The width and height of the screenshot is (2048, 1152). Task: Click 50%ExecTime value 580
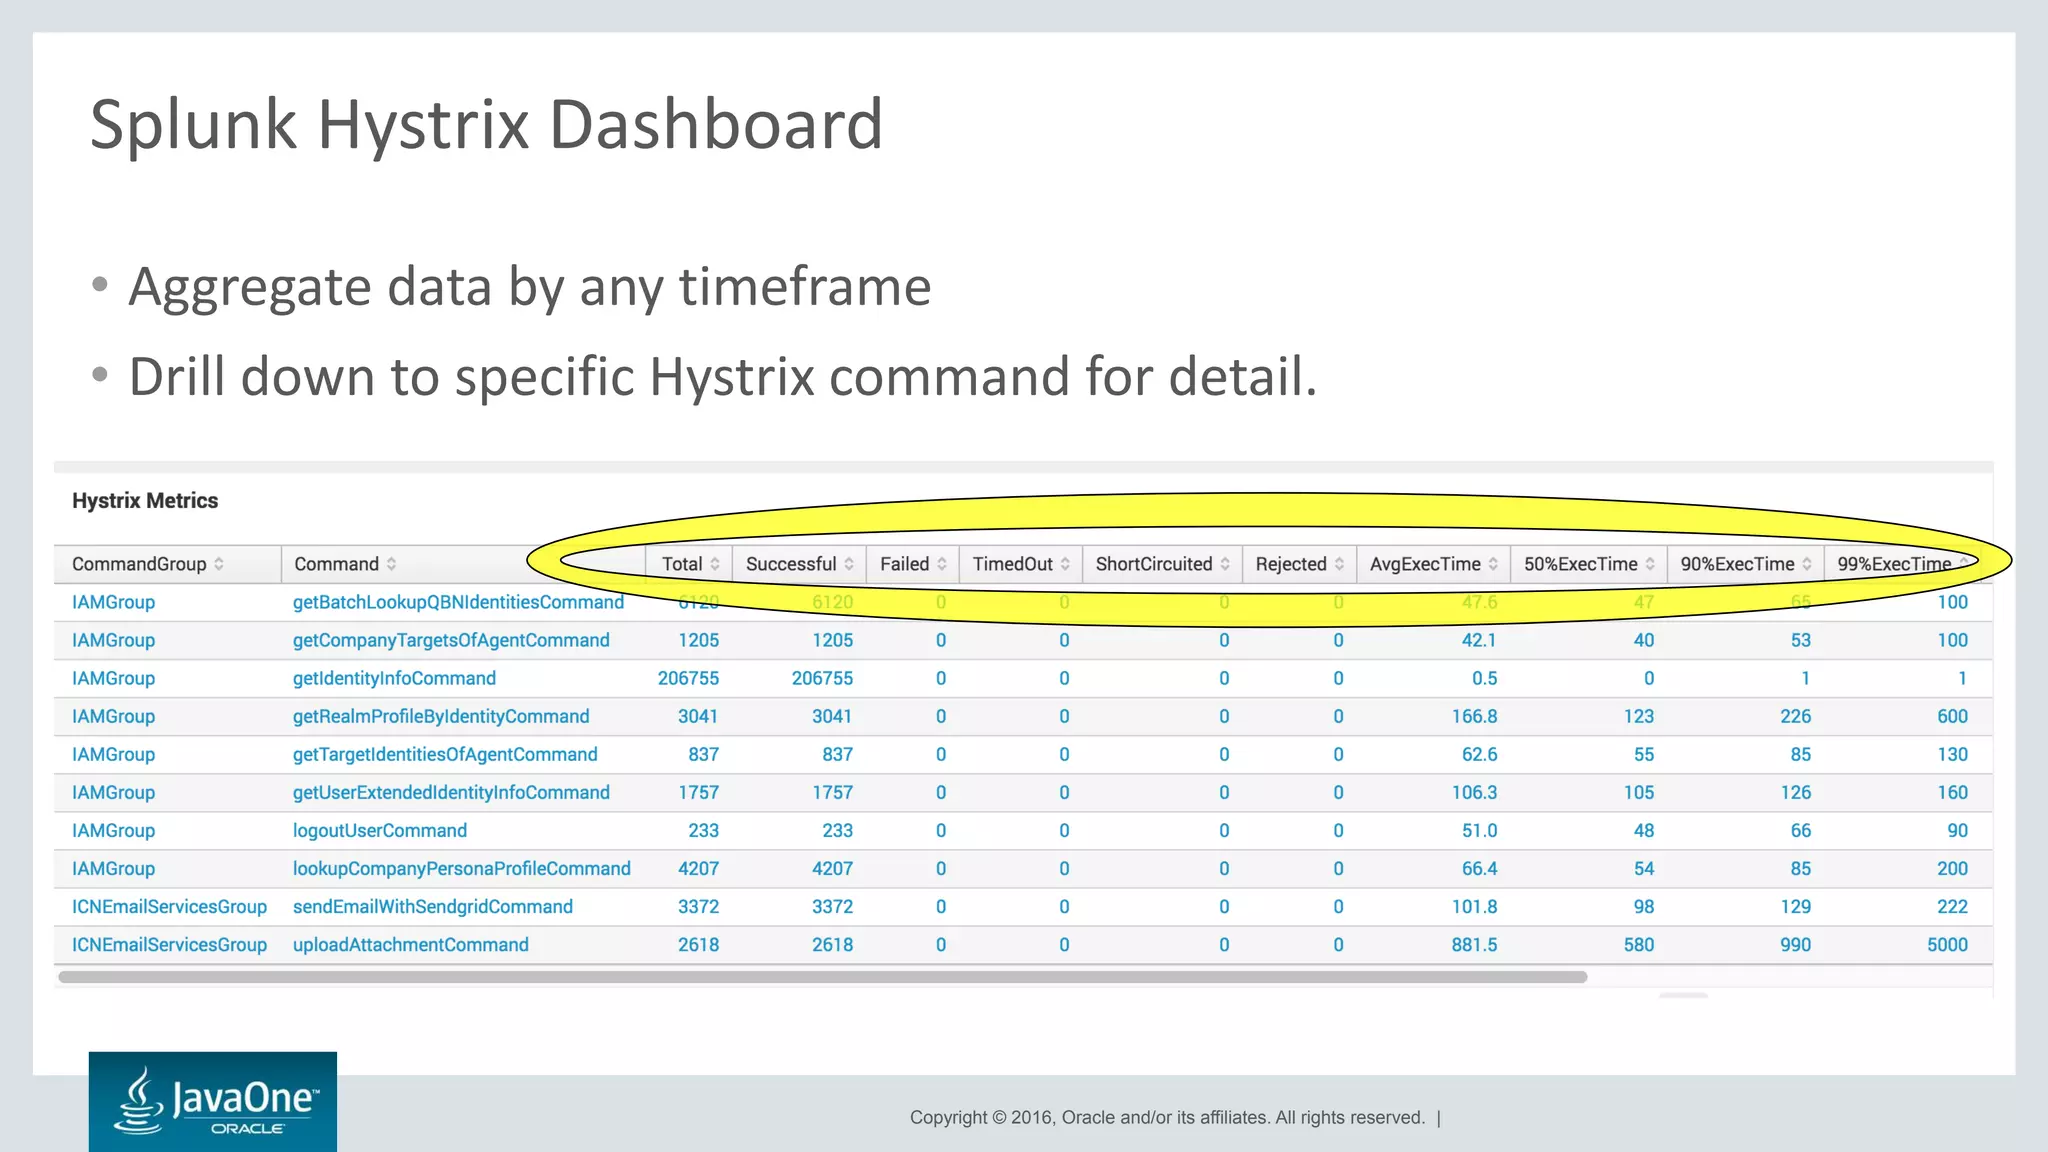(1639, 944)
